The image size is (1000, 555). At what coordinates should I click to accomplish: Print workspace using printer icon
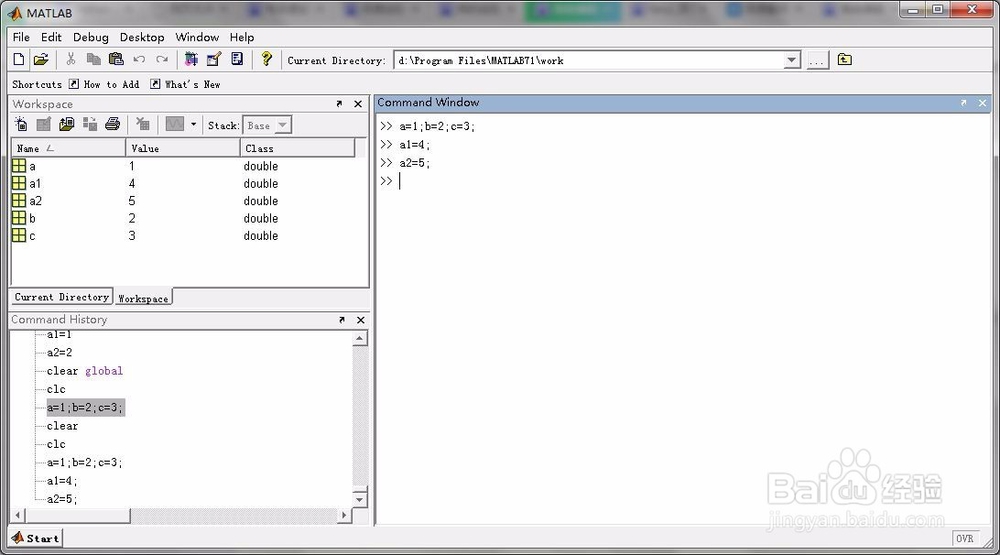click(x=113, y=124)
